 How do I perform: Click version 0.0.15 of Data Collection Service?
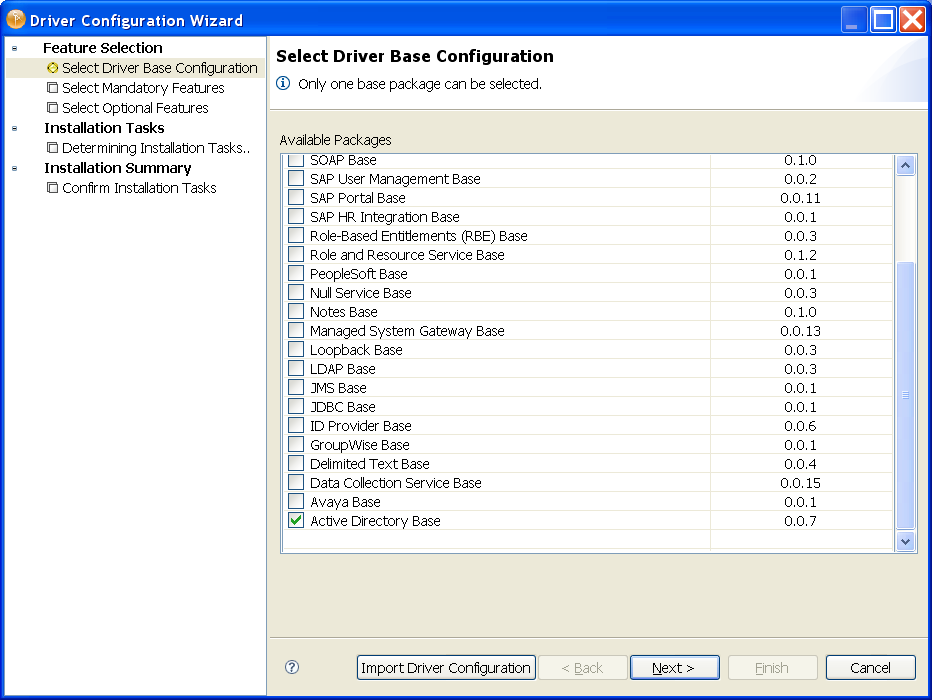(x=800, y=483)
